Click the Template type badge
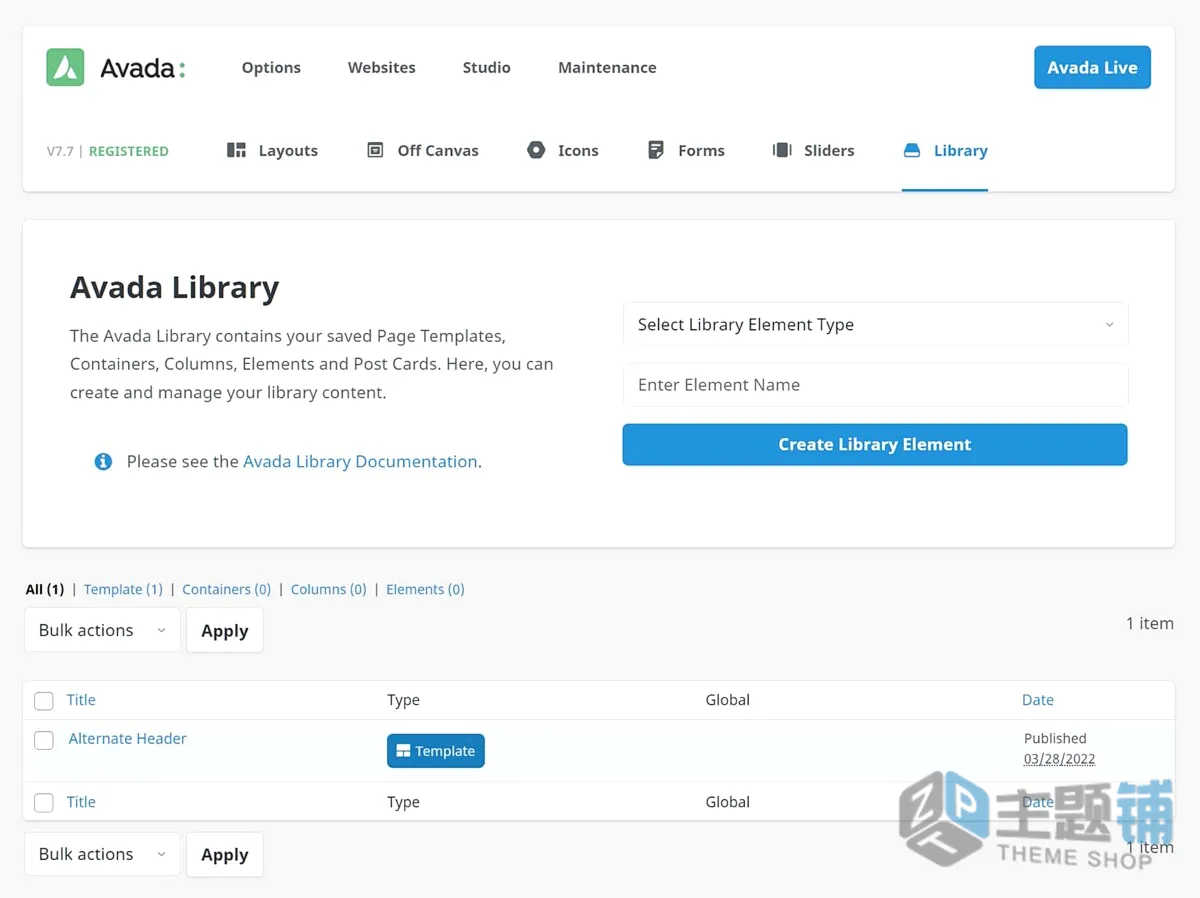 pyautogui.click(x=436, y=751)
